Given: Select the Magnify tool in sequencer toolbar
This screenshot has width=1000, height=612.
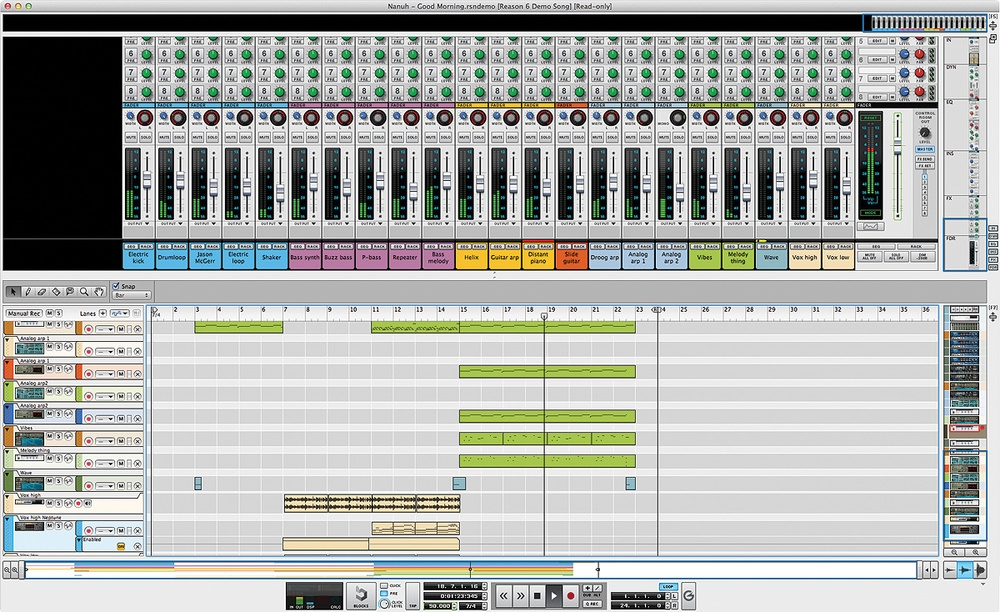Looking at the screenshot, I should [x=85, y=292].
